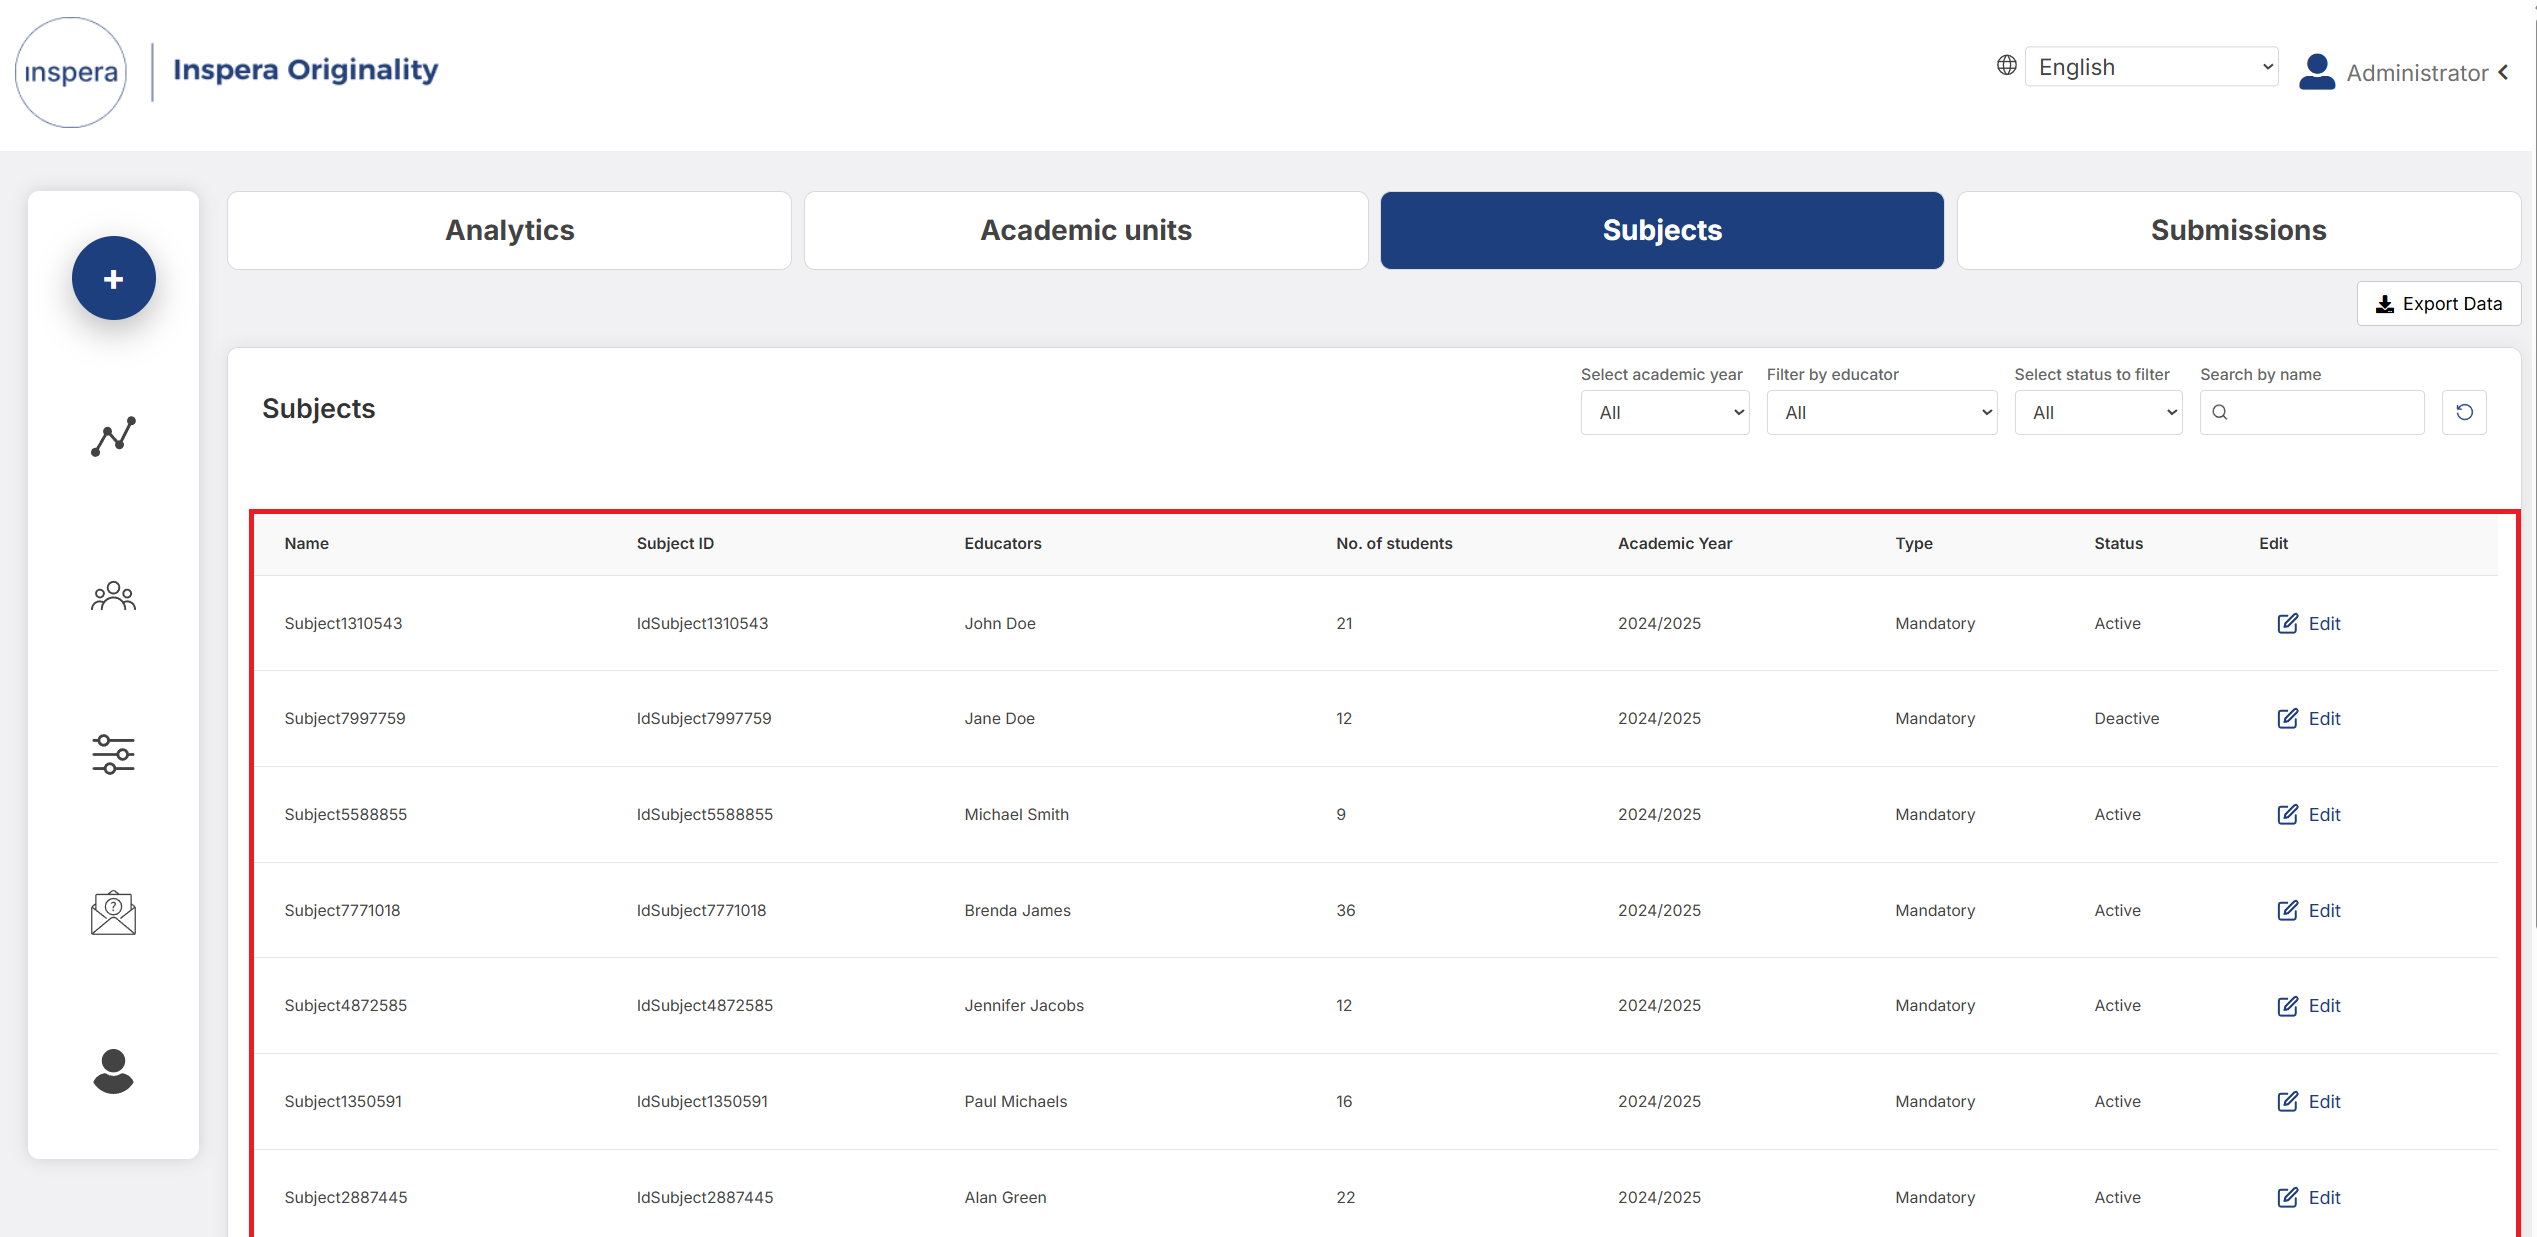Reset filters with the refresh icon
The image size is (2537, 1237).
click(2464, 412)
